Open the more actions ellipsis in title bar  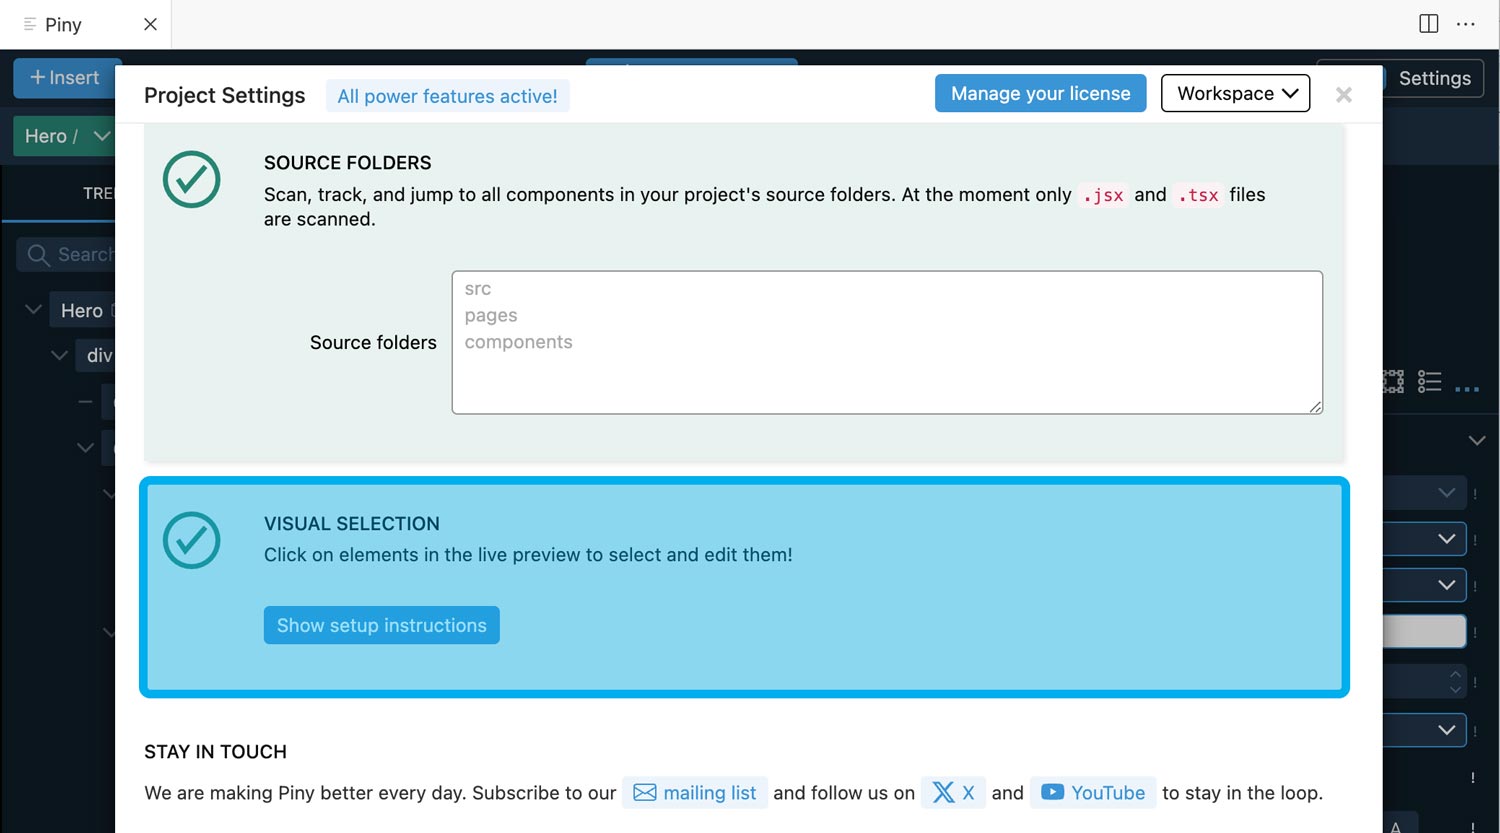click(x=1466, y=24)
